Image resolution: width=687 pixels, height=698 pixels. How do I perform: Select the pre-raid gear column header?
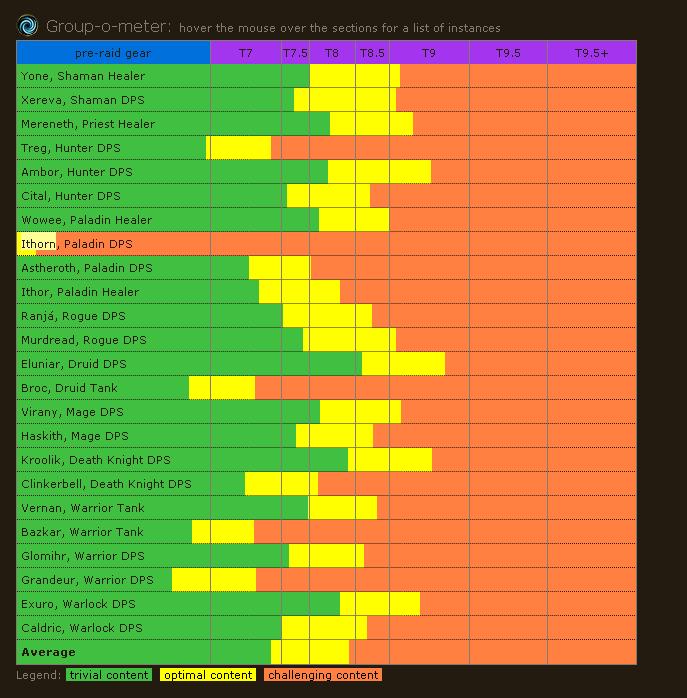(113, 53)
